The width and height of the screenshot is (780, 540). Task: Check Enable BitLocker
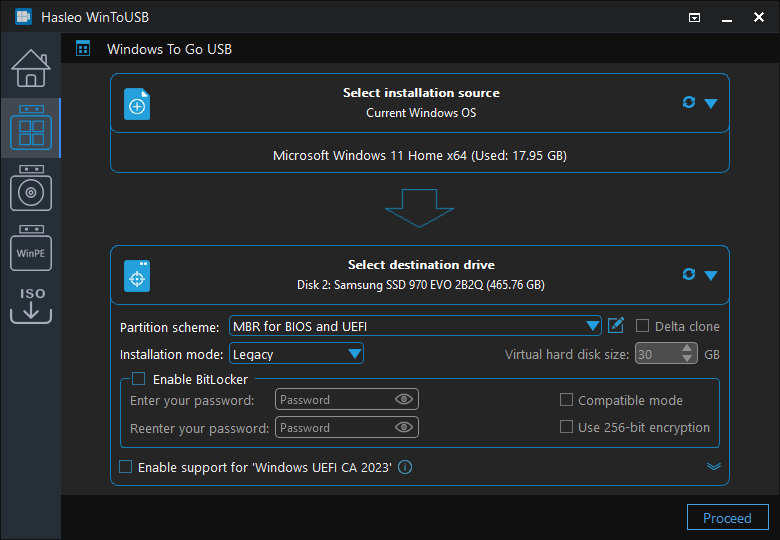point(138,379)
